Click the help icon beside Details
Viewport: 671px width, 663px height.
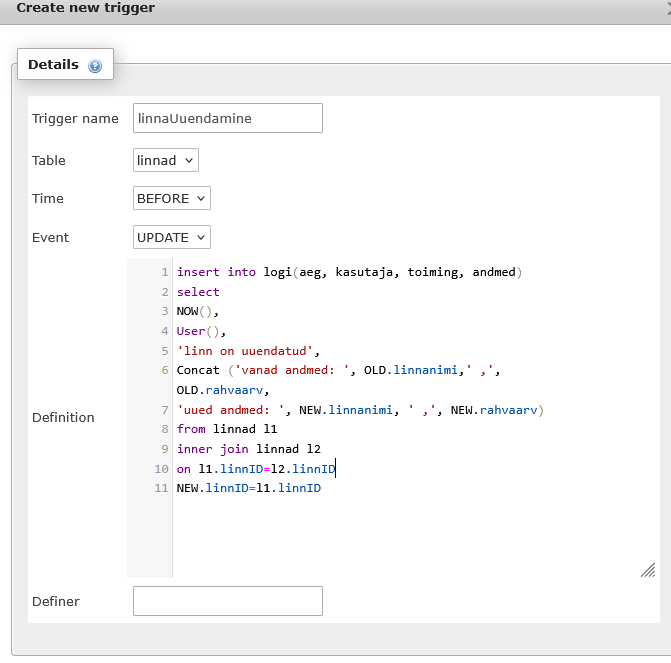point(95,66)
